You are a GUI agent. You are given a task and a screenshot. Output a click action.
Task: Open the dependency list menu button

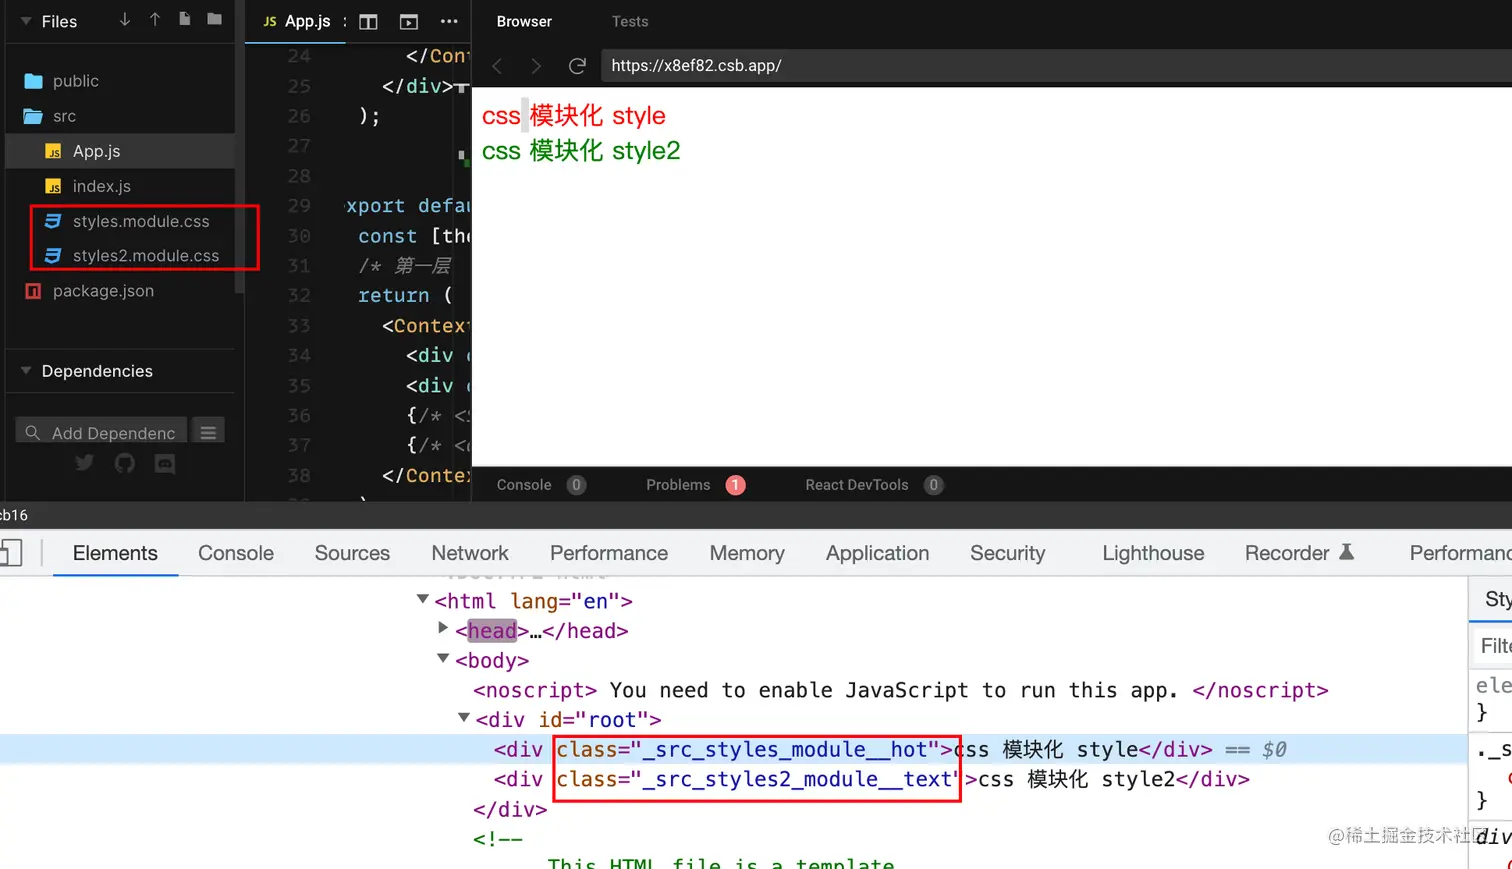pos(208,432)
